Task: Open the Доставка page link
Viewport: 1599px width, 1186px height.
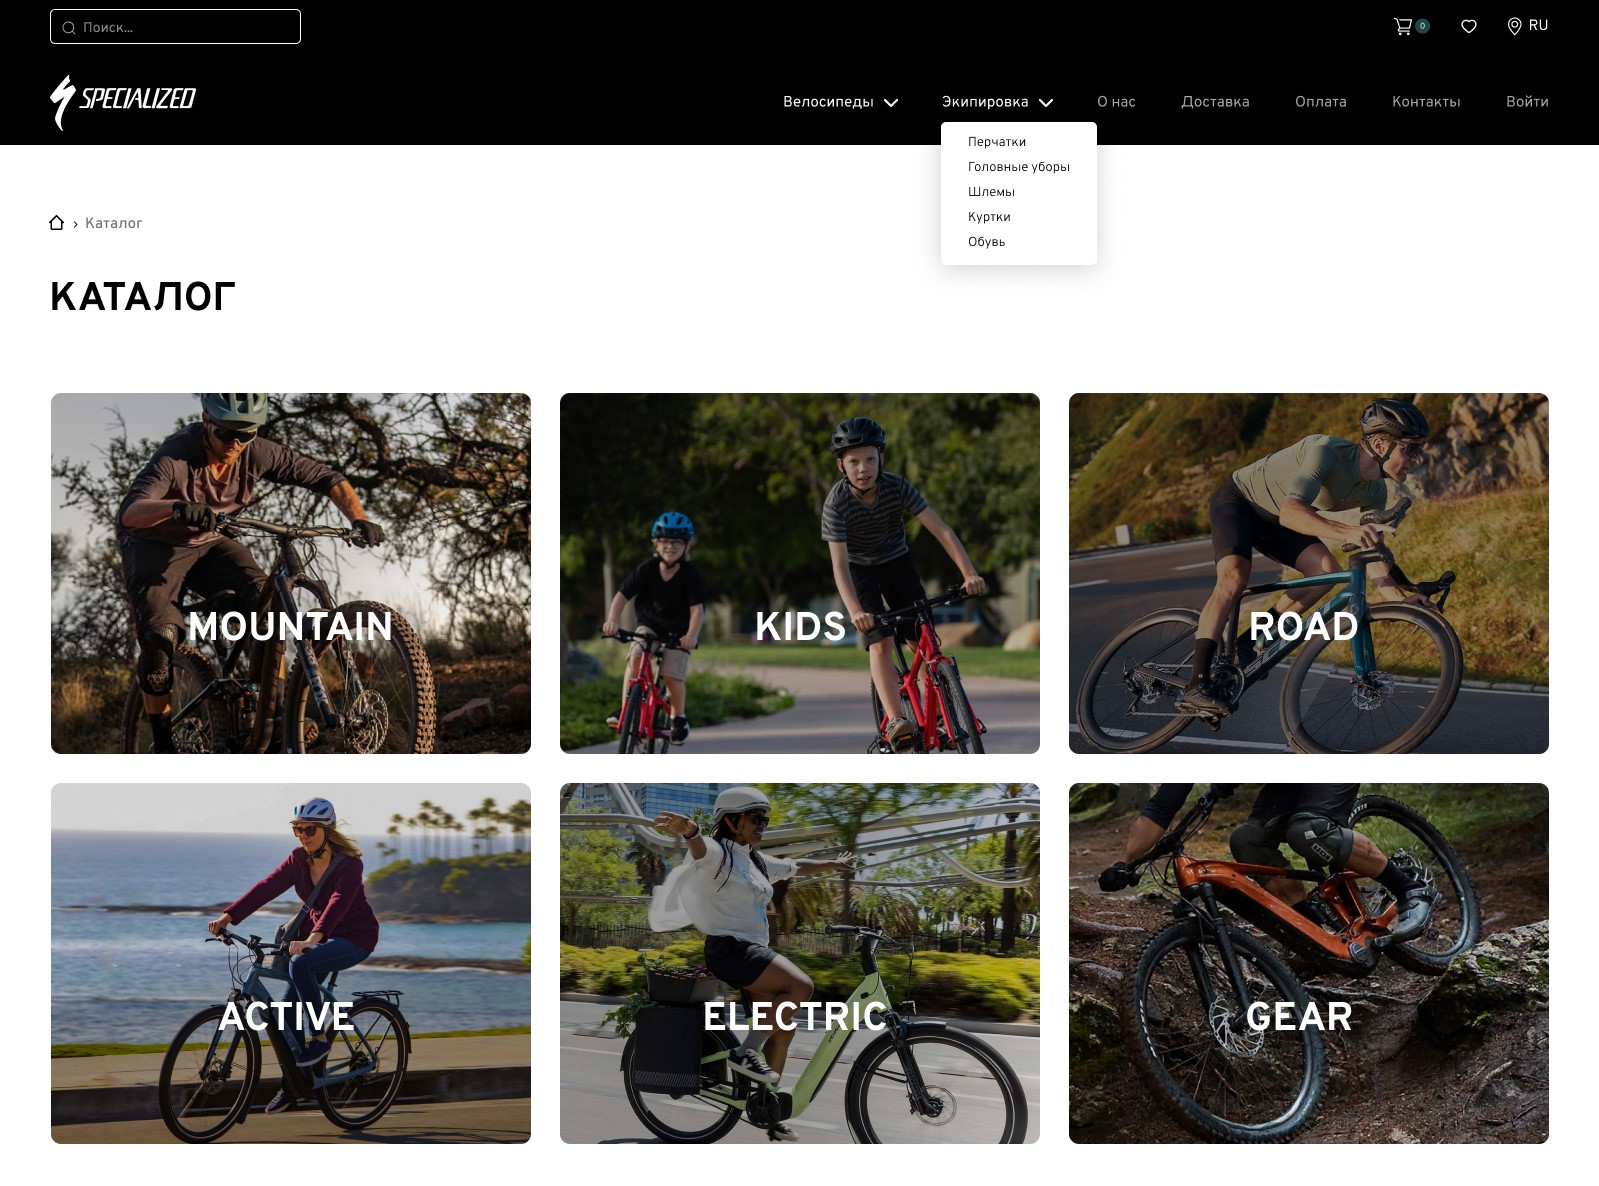Action: click(1215, 102)
